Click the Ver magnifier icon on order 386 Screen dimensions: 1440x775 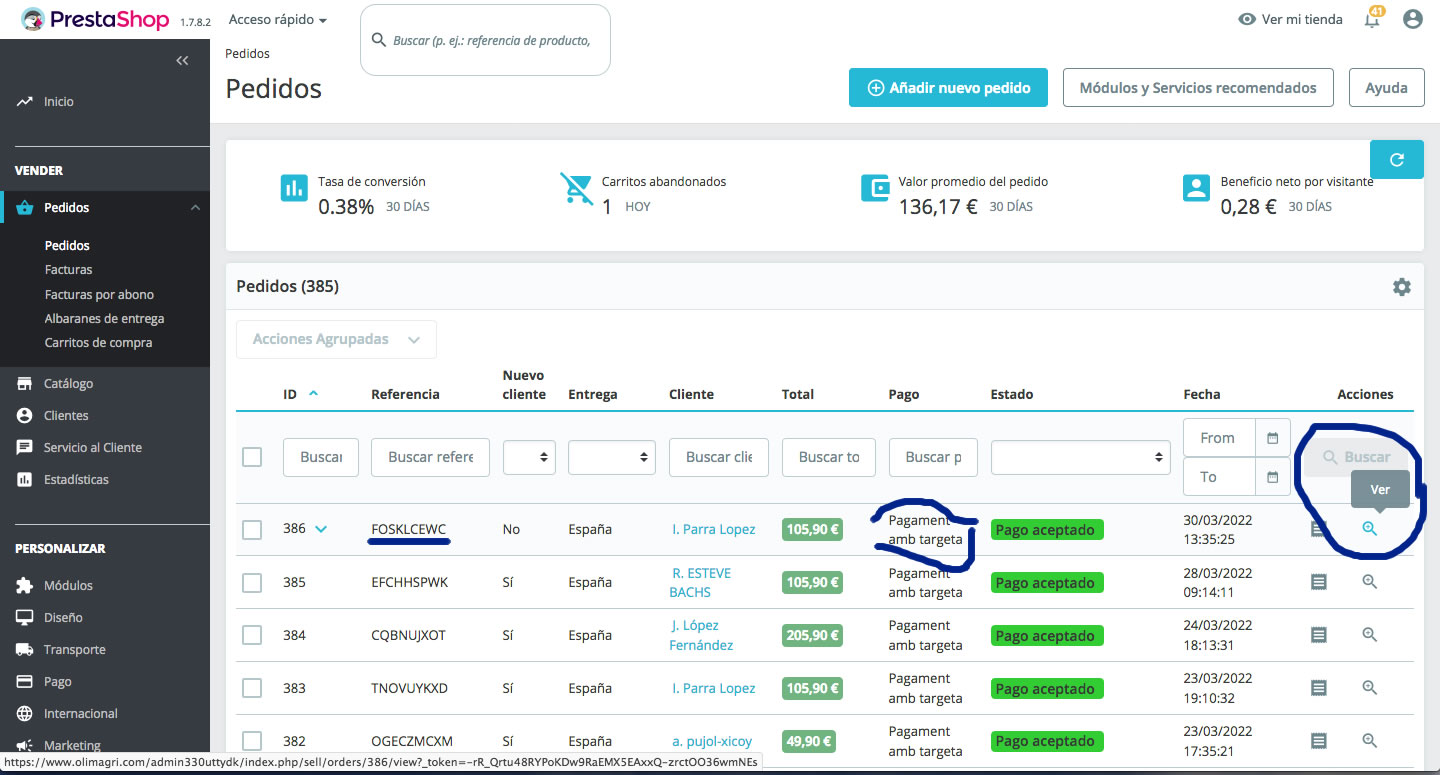pos(1369,529)
